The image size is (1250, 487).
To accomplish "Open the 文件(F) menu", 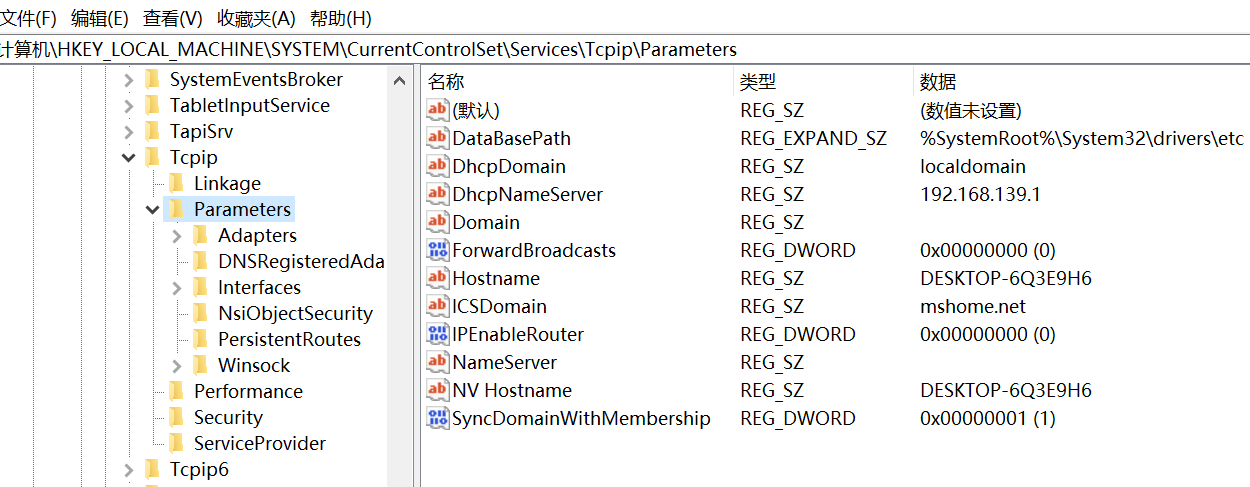I will 29,18.
